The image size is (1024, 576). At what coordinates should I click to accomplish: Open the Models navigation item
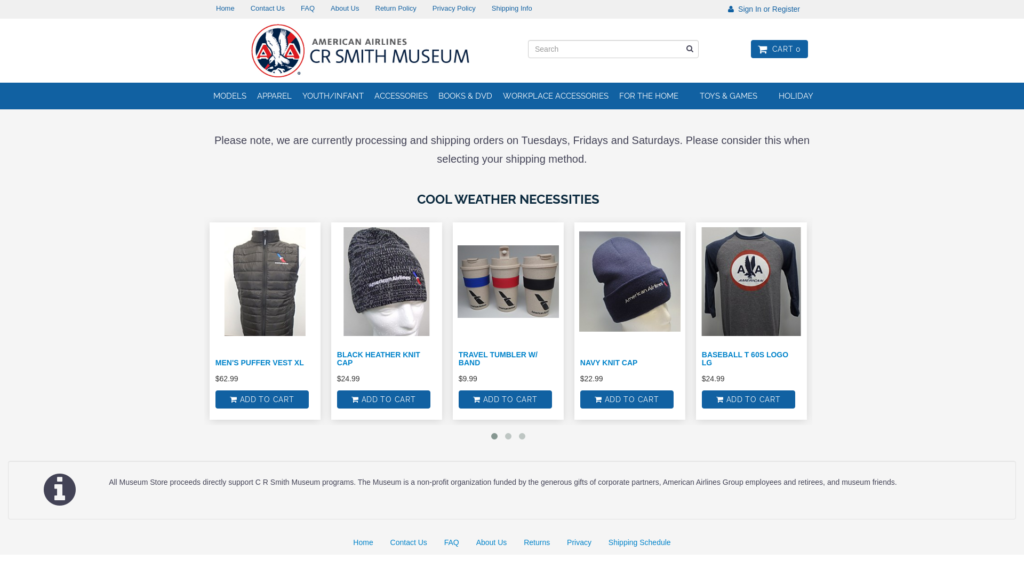(229, 96)
